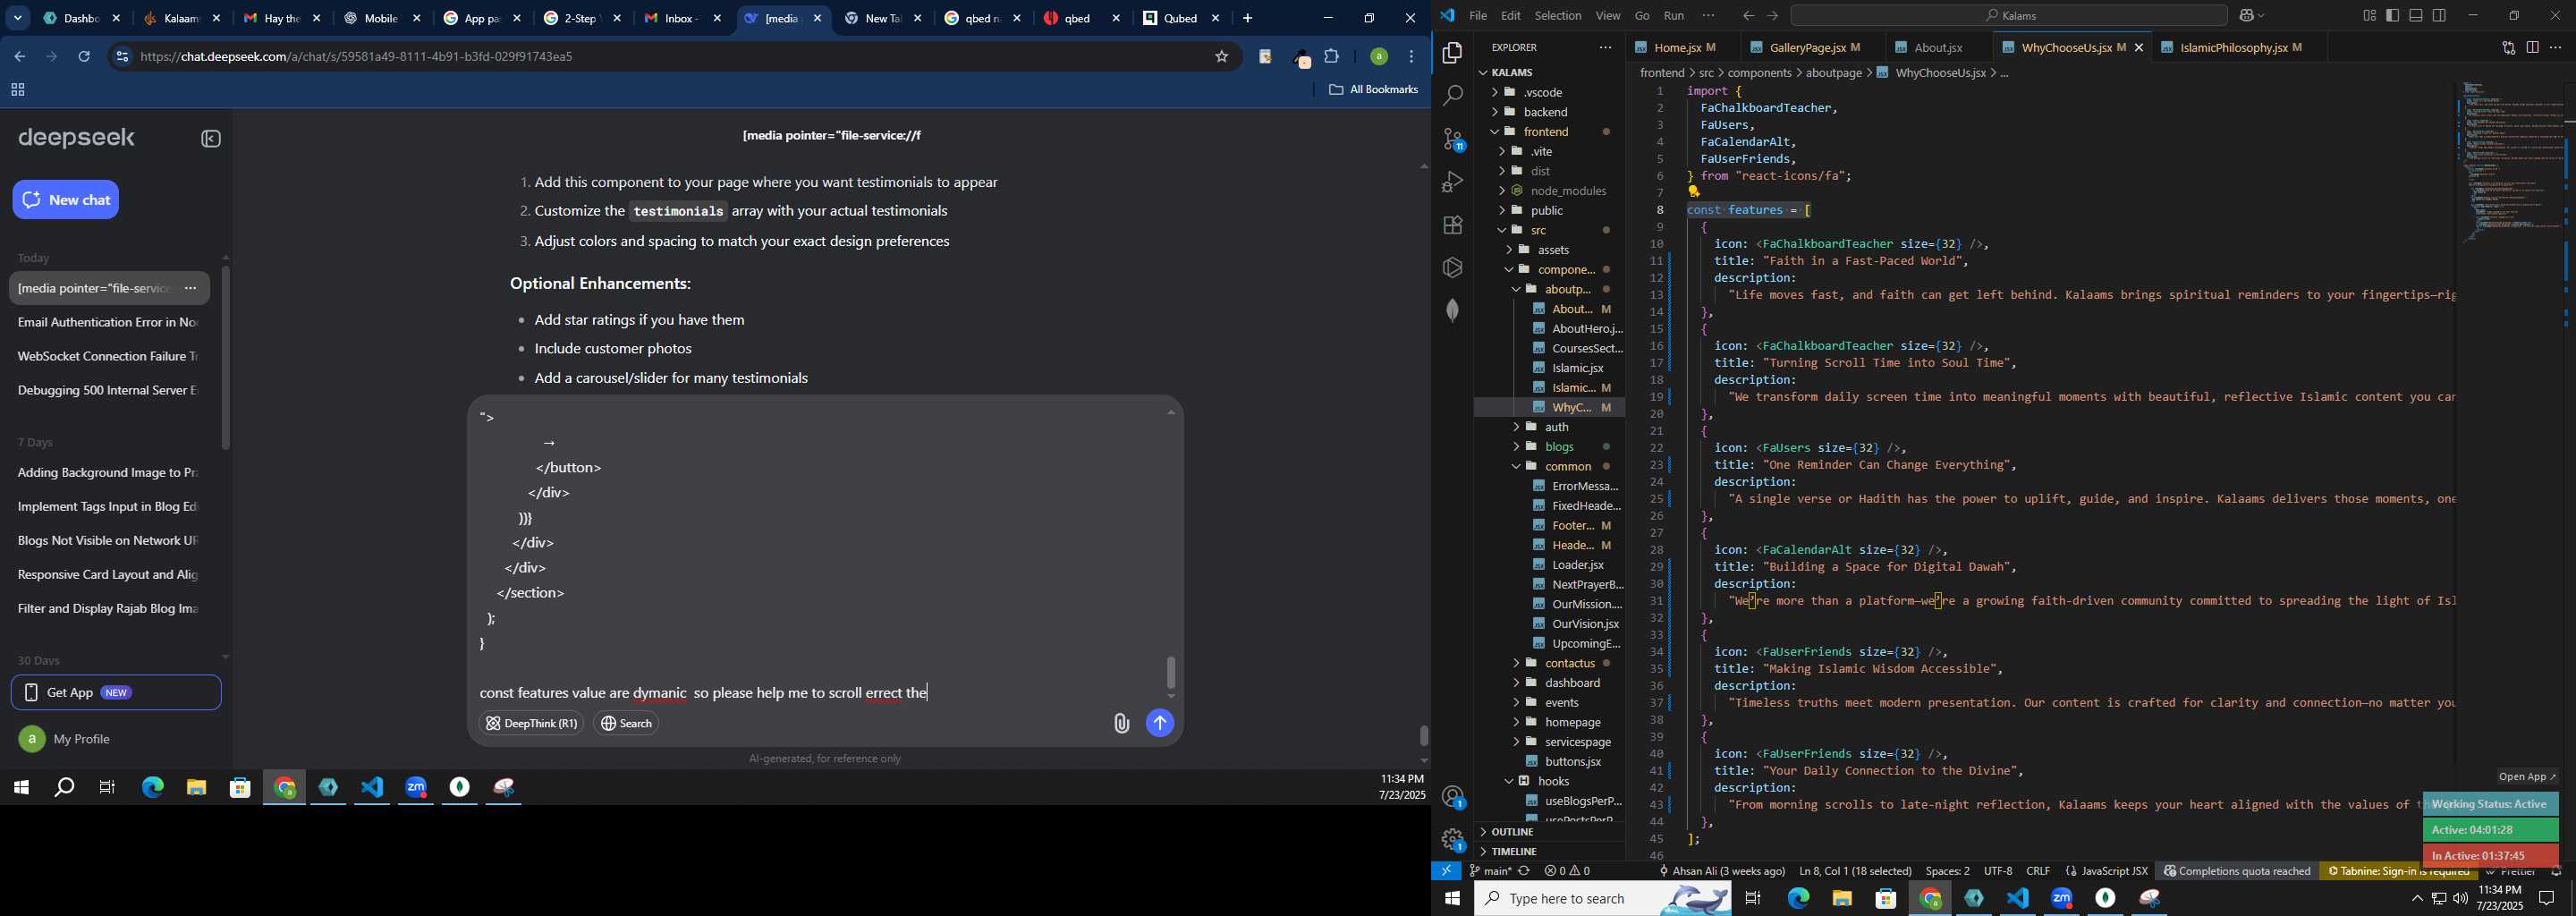The height and width of the screenshot is (916, 2576).
Task: Toggle the DeepThink (R1) mode
Action: pos(531,724)
